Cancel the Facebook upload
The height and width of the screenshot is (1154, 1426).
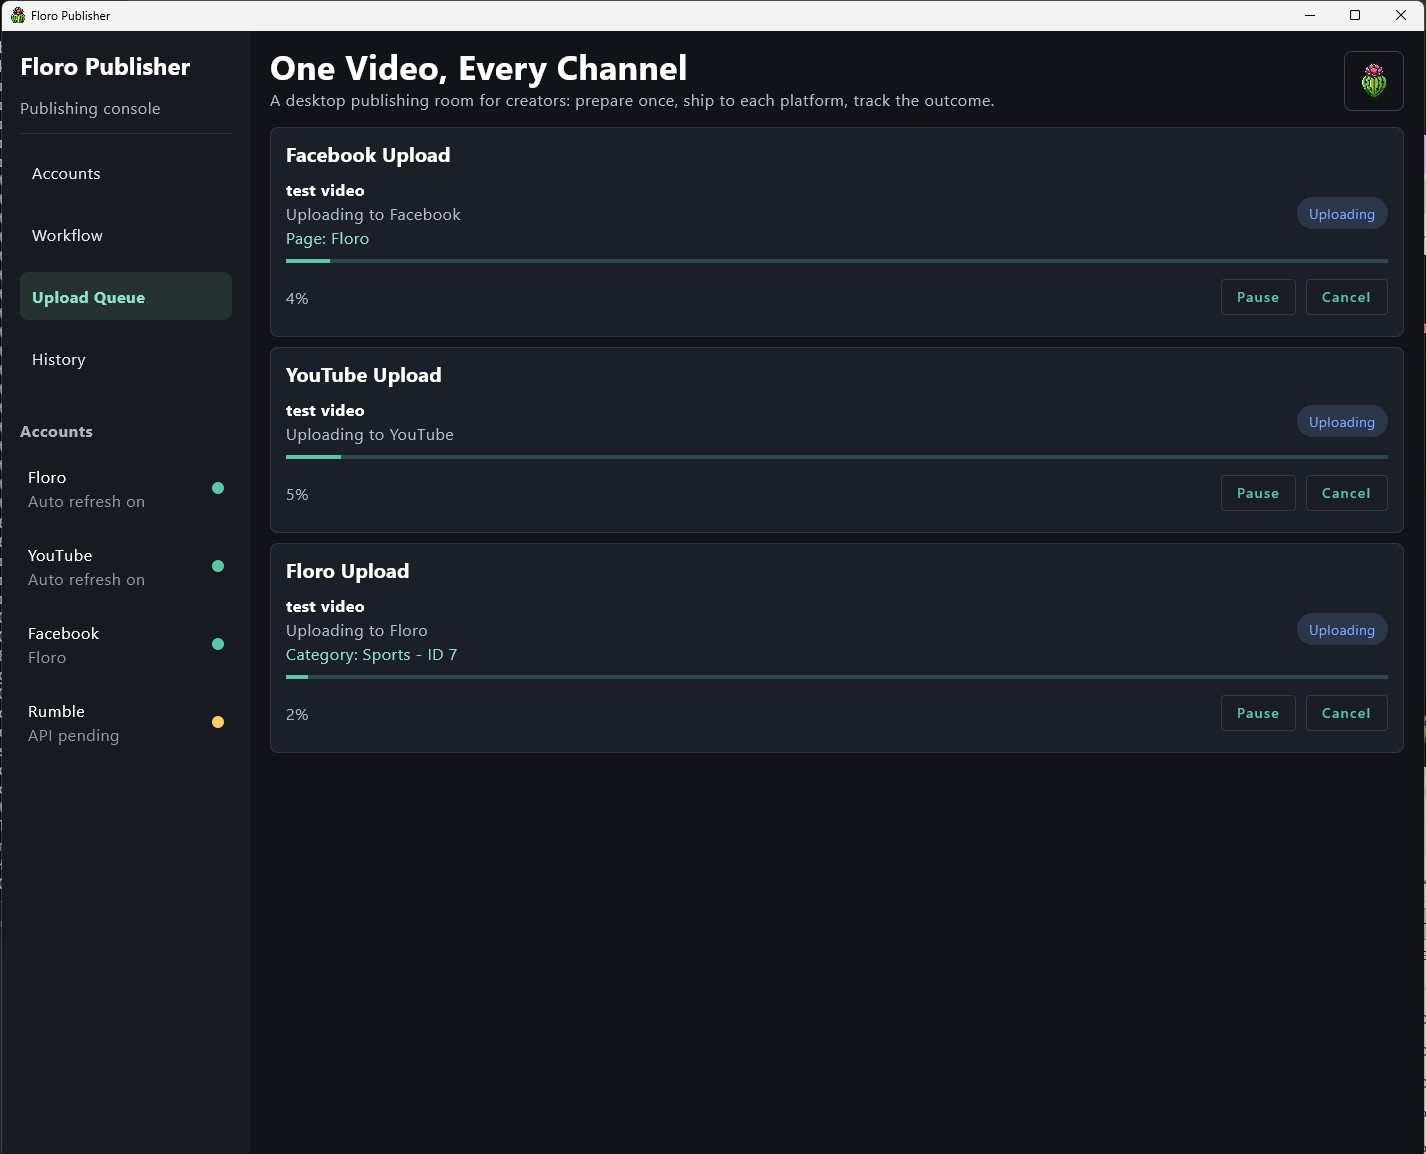(1346, 297)
